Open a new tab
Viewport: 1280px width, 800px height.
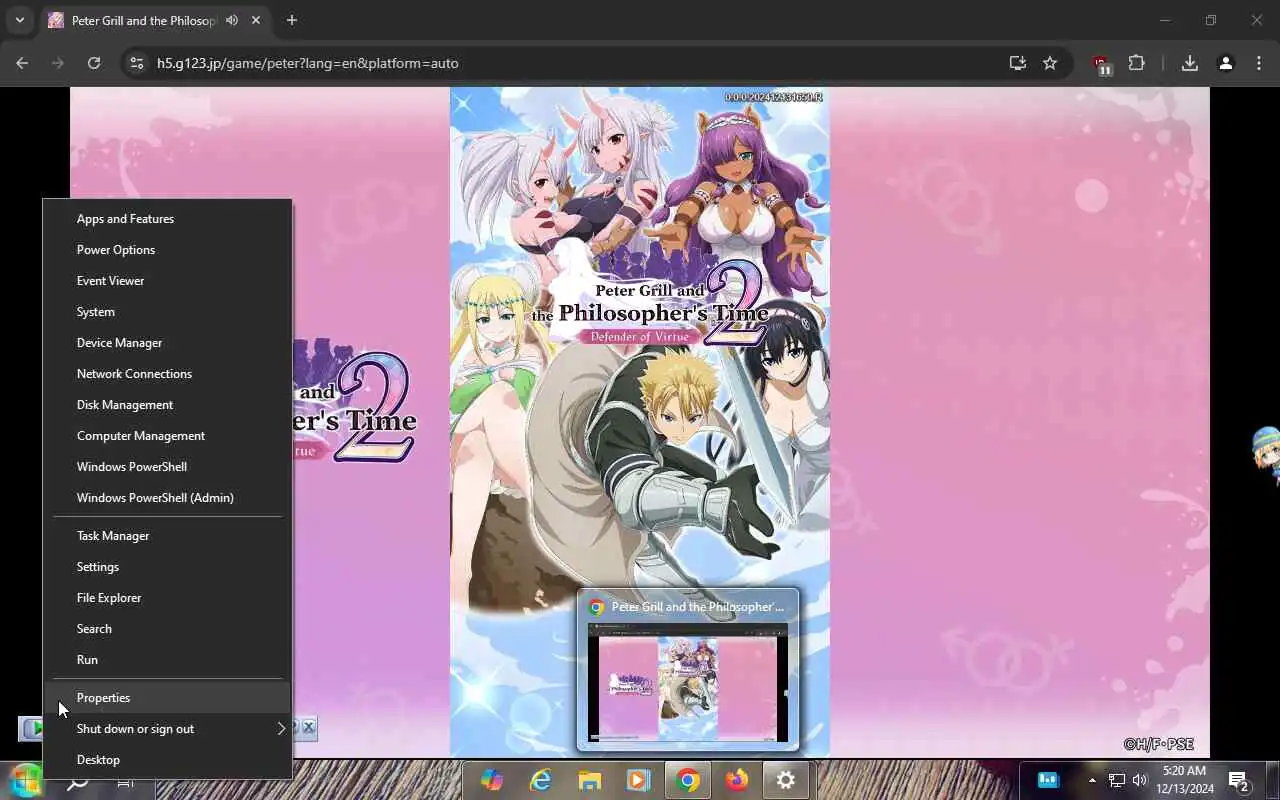tap(292, 20)
